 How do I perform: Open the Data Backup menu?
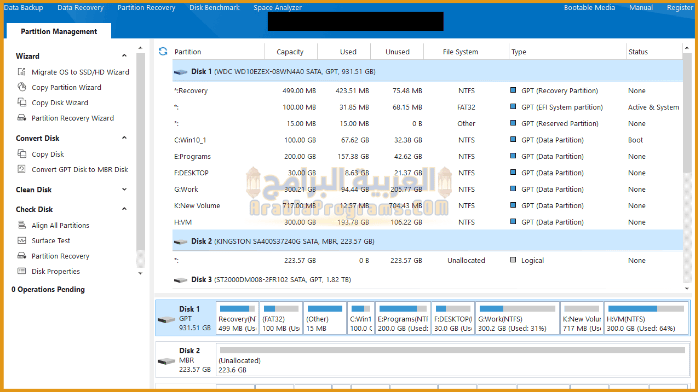coord(23,8)
